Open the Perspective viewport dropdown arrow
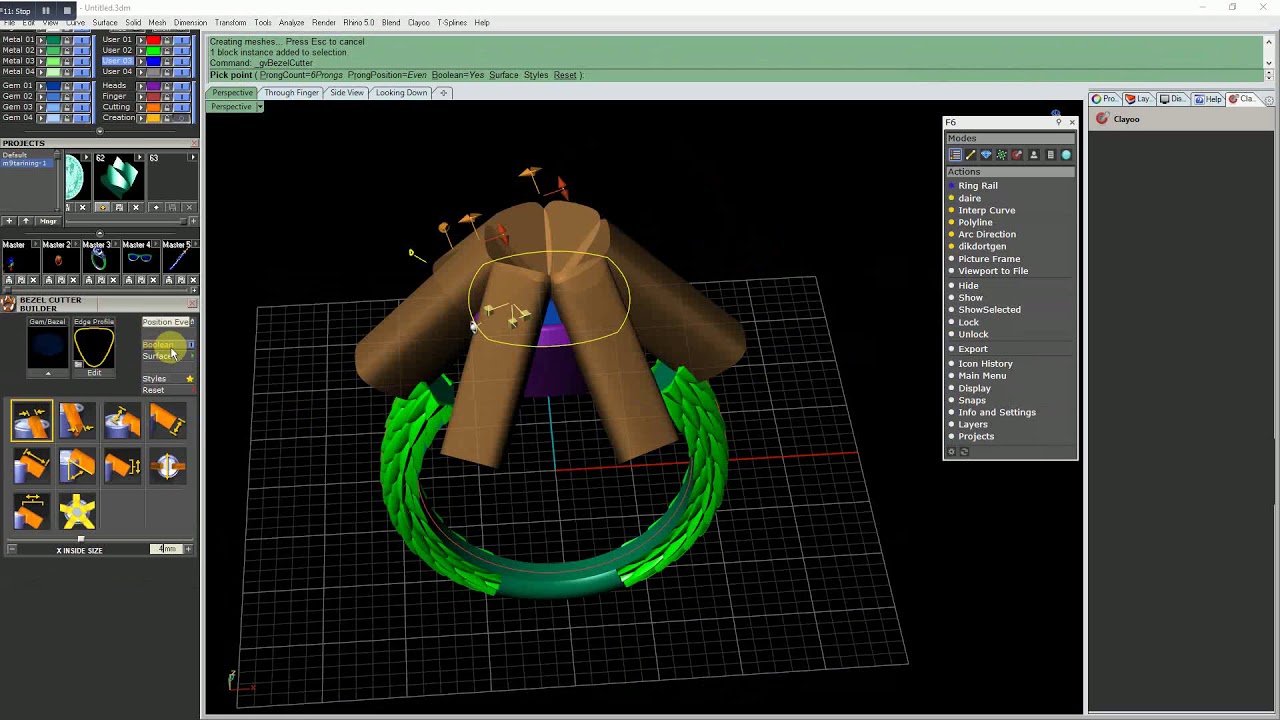This screenshot has width=1280, height=720. click(259, 106)
